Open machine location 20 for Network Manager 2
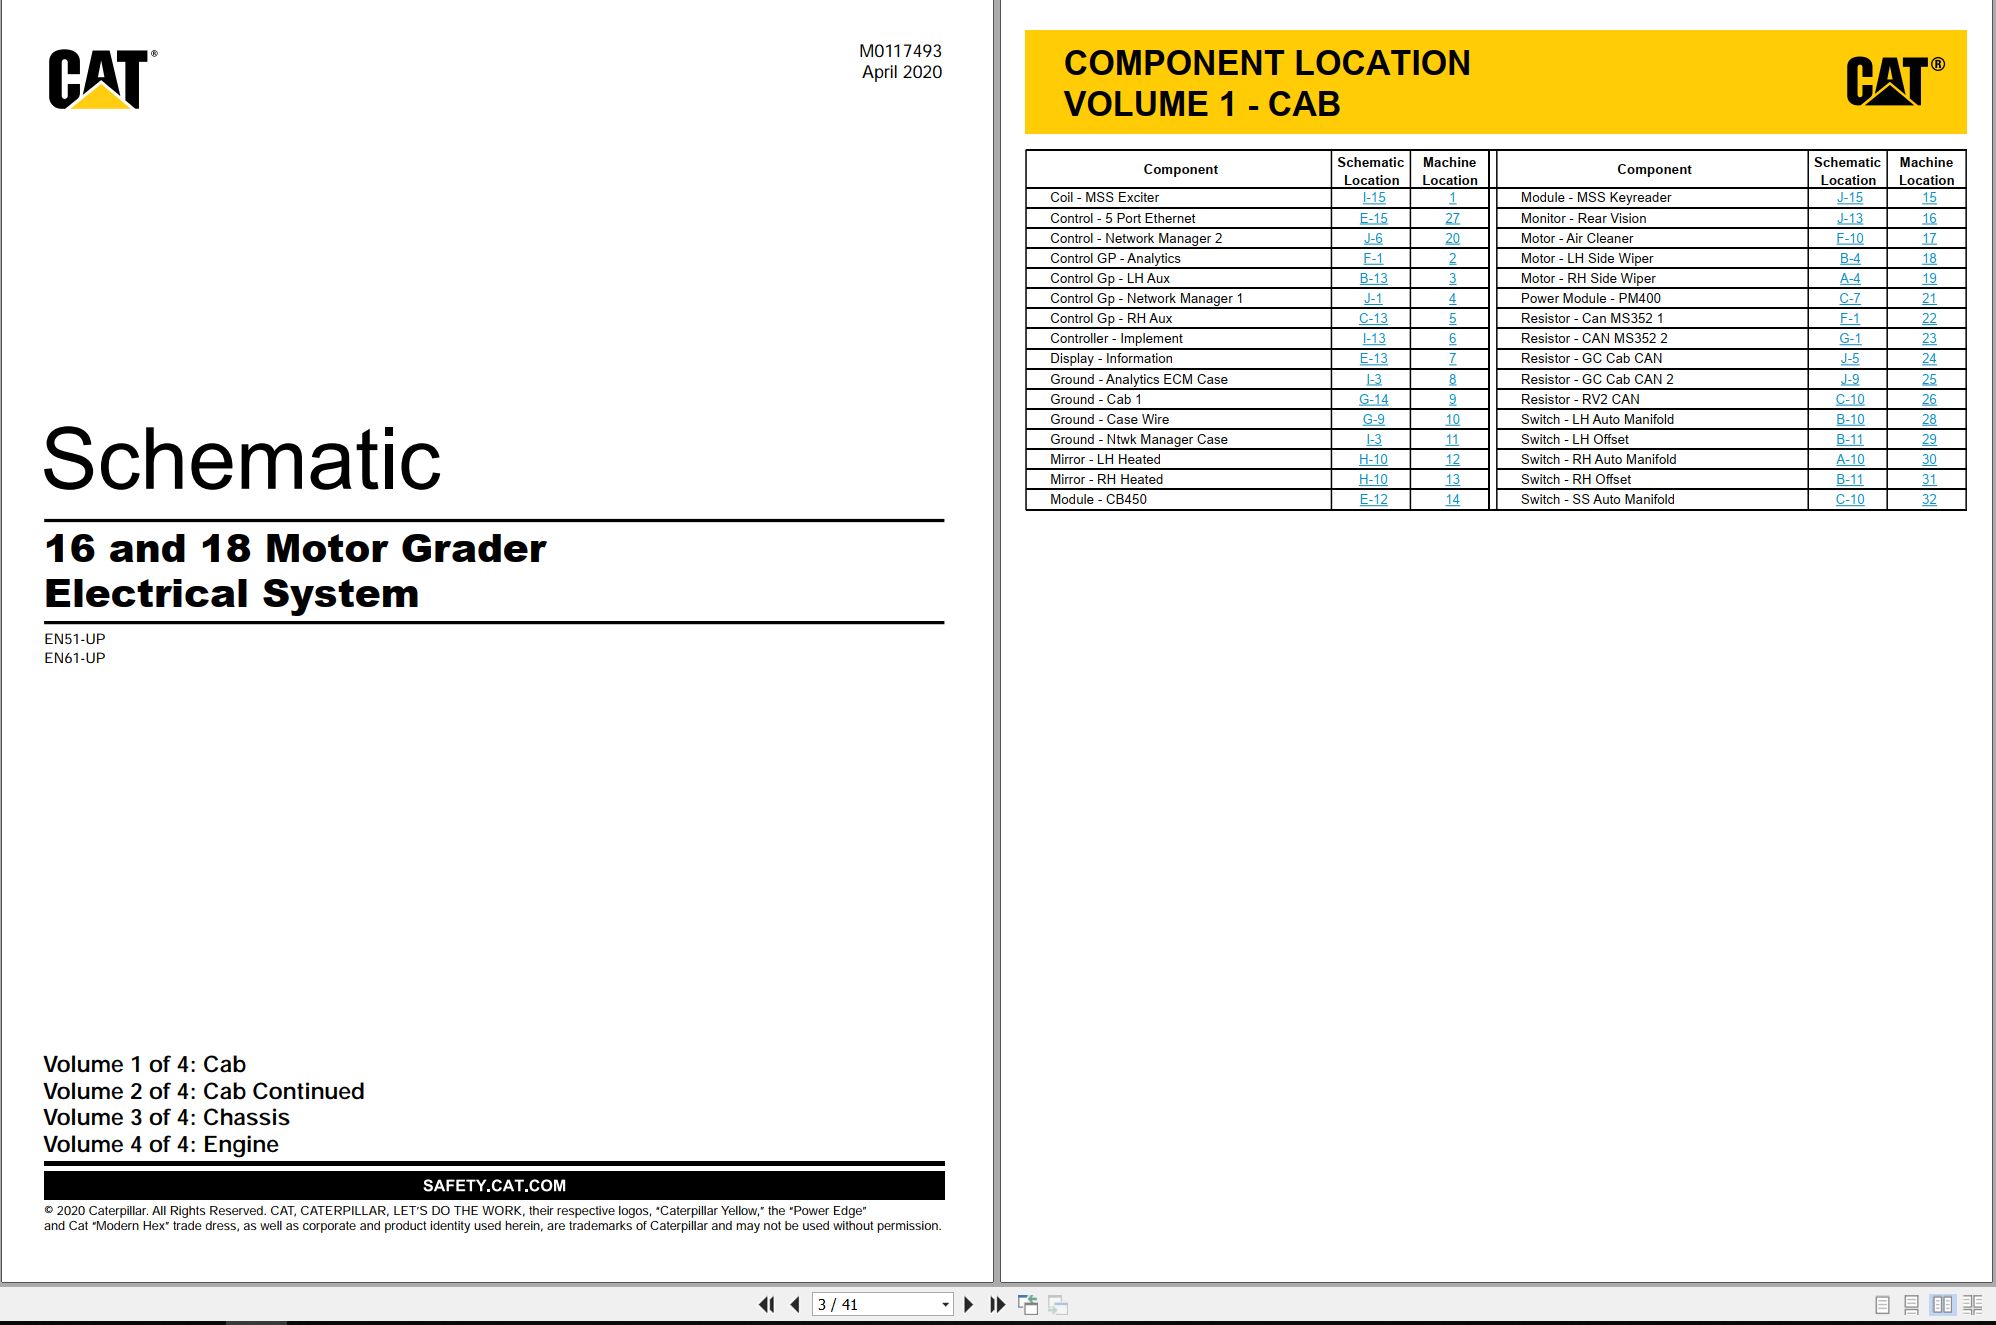 [x=1452, y=238]
